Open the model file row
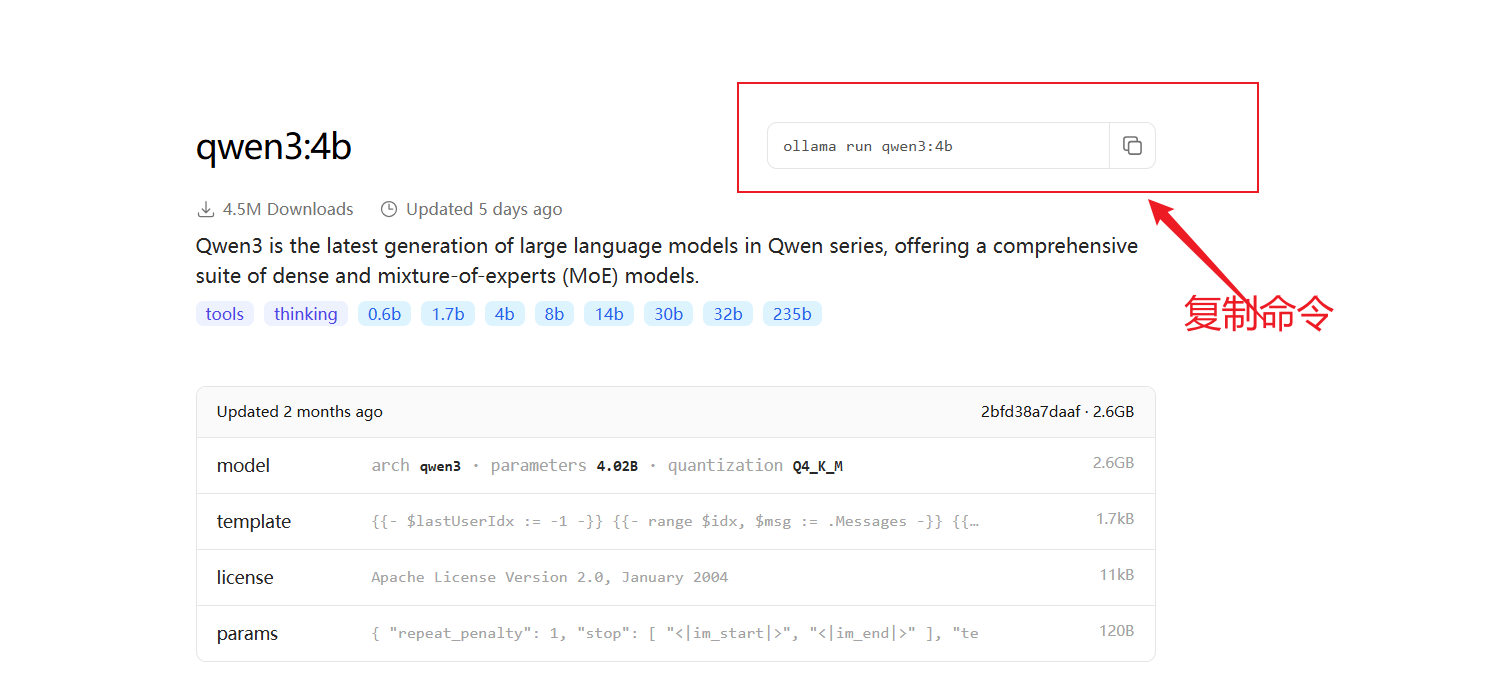The height and width of the screenshot is (699, 1498). 675,466
